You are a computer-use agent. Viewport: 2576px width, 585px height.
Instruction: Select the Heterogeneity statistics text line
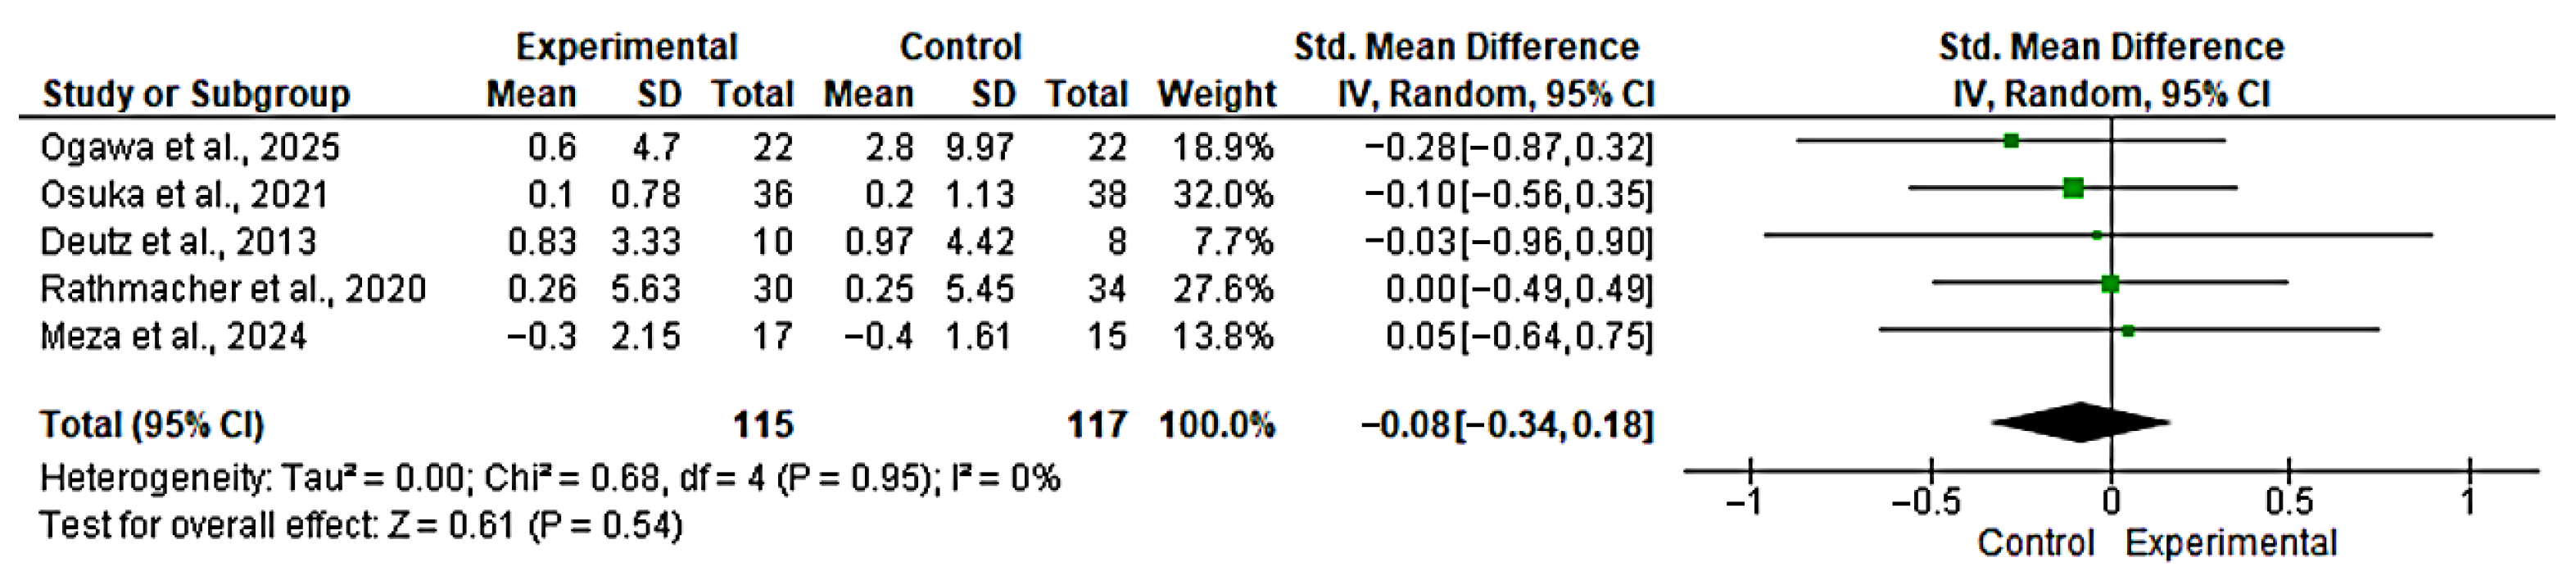(x=549, y=478)
